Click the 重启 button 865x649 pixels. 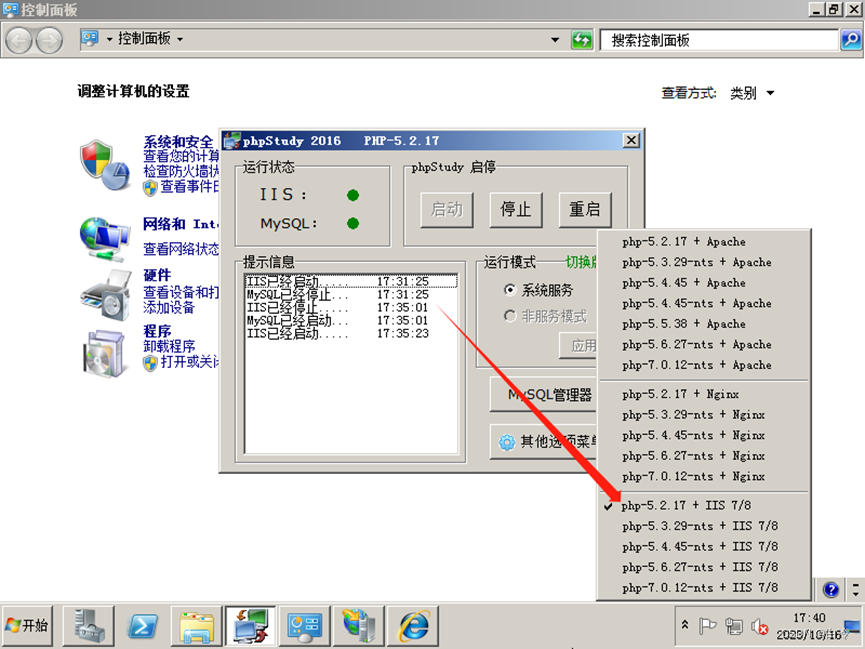585,210
